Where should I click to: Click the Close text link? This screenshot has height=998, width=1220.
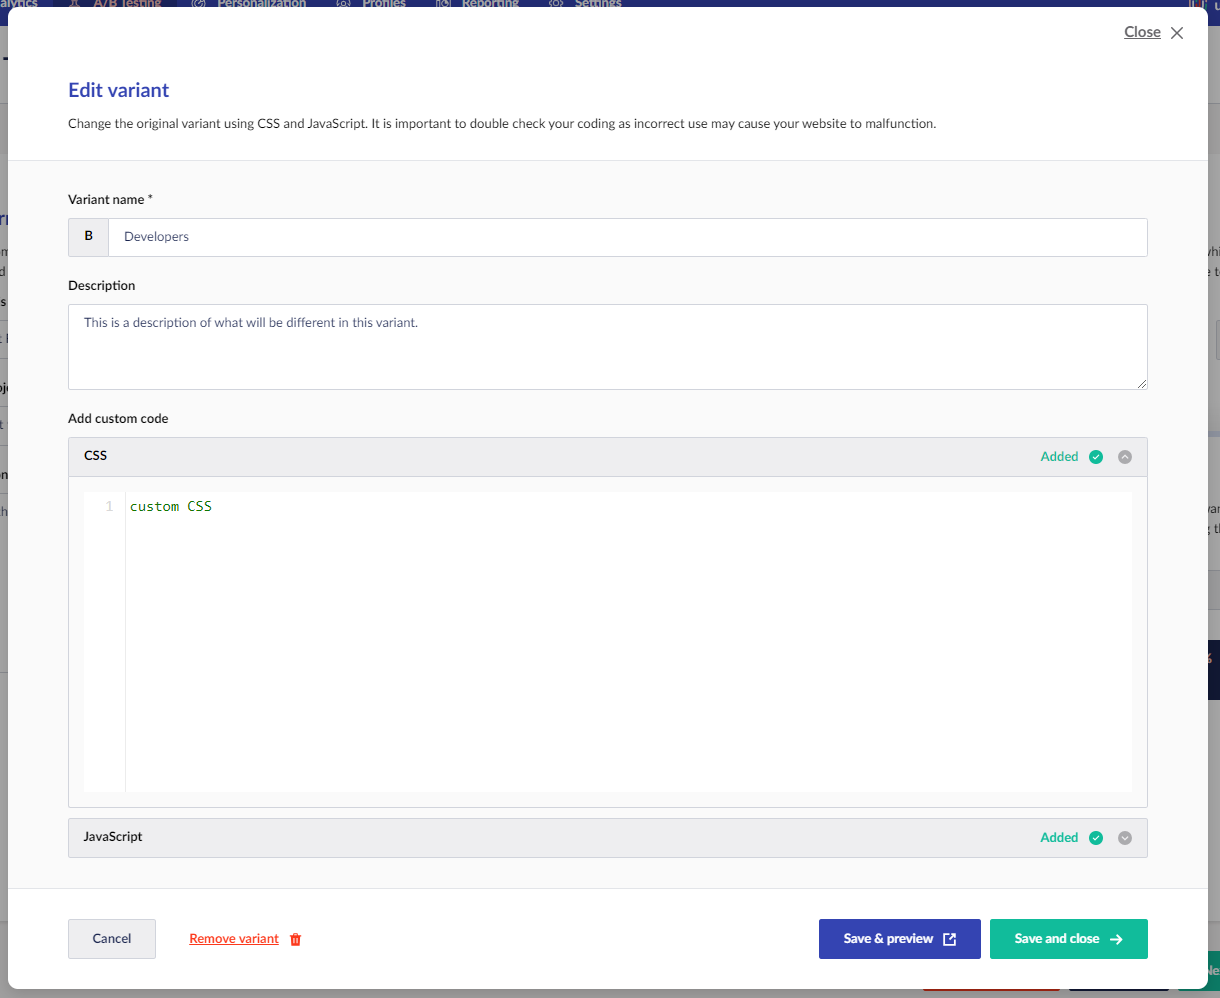coord(1142,32)
